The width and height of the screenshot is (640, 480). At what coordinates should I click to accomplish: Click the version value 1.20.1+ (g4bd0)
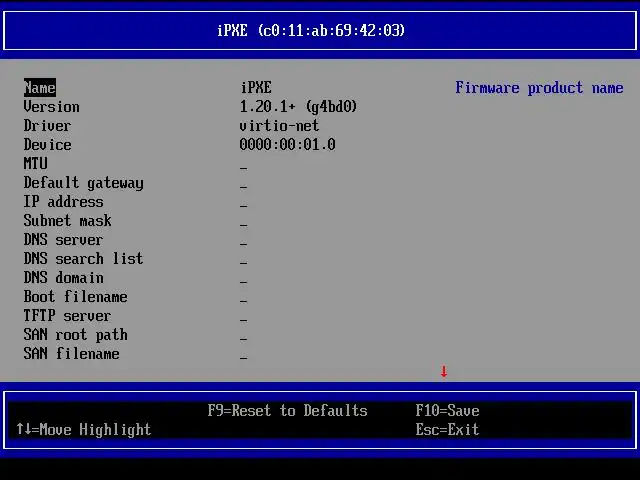click(298, 107)
